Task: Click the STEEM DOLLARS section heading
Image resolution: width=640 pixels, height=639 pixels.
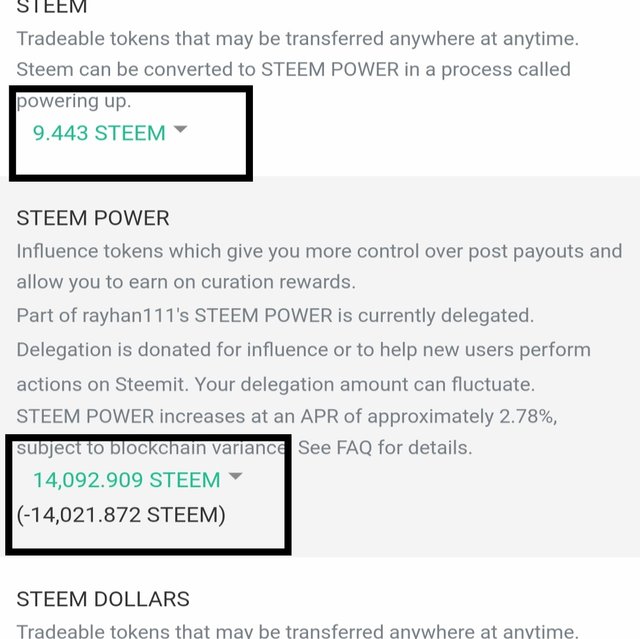Action: [103, 599]
